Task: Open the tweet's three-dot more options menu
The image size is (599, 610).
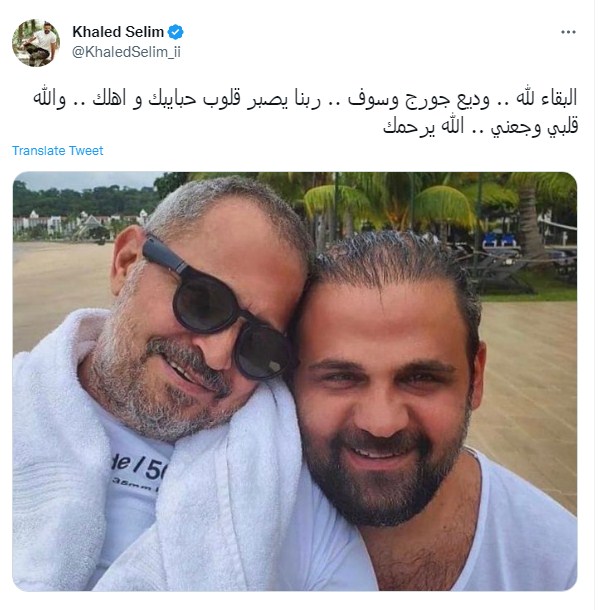Action: coord(567,32)
